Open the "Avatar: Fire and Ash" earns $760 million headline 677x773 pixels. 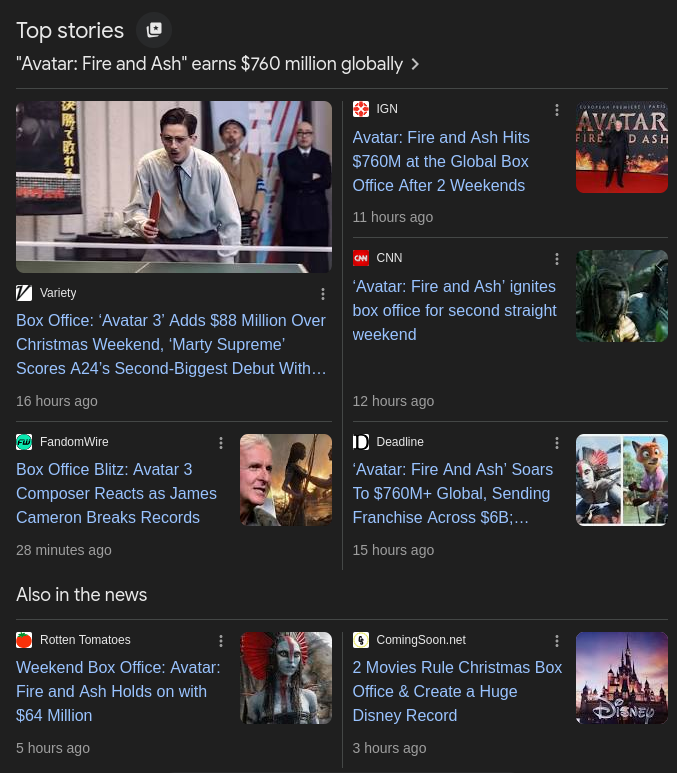210,64
